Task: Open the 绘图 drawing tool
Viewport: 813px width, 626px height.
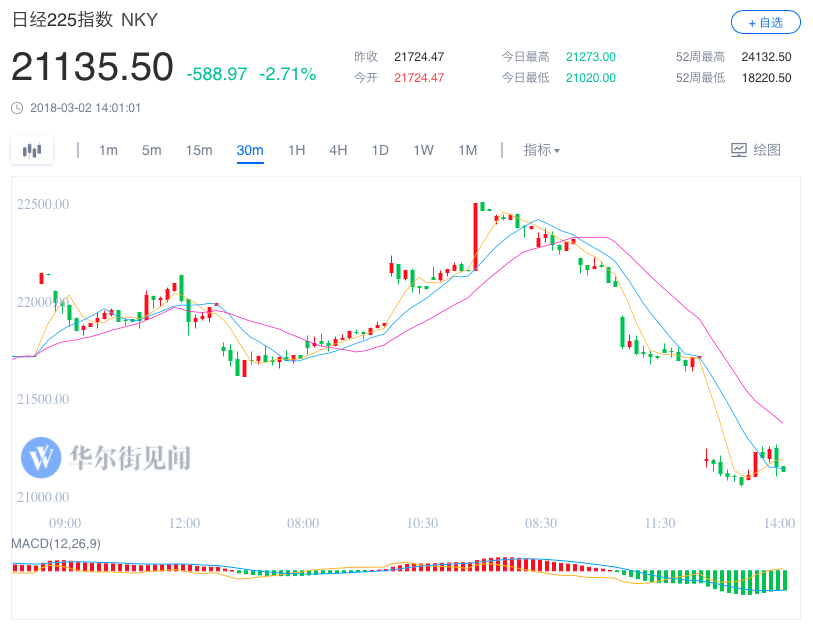Action: click(x=756, y=150)
